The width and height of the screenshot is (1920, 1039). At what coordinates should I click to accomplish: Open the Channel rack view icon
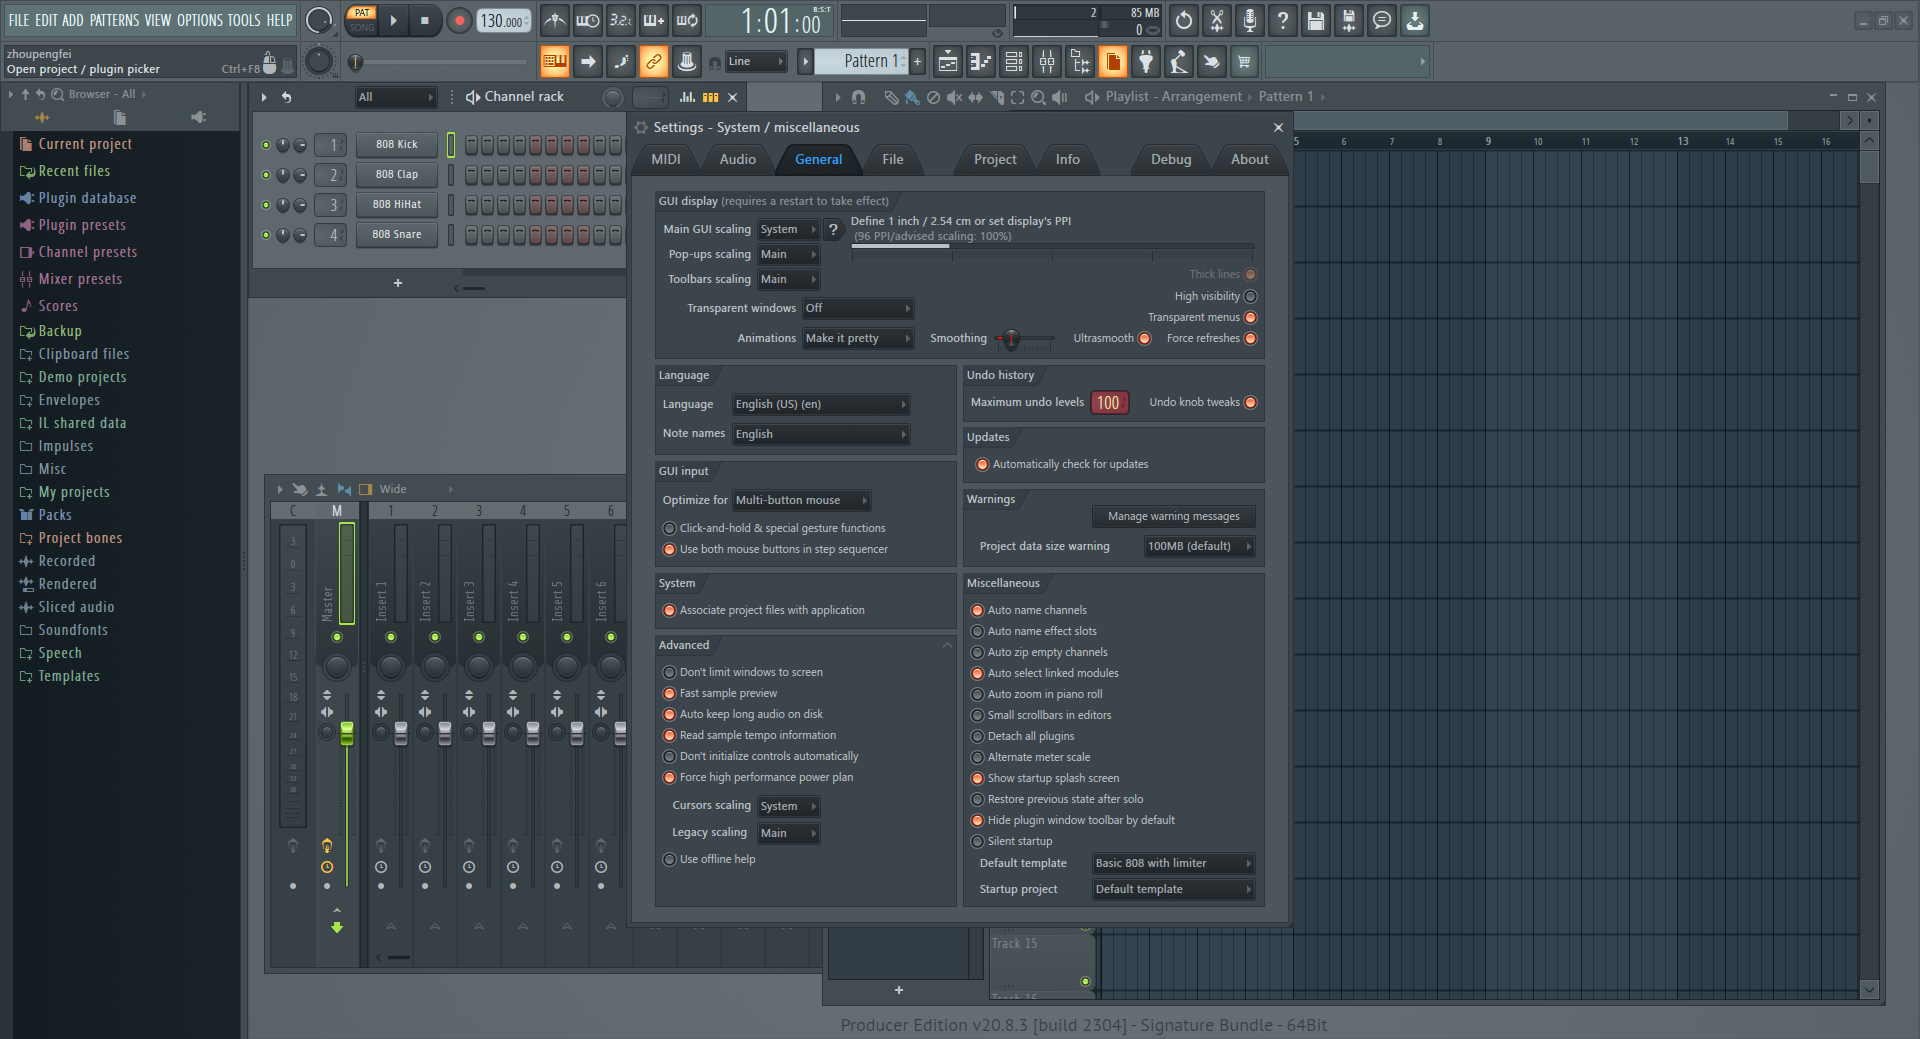[x=1014, y=62]
